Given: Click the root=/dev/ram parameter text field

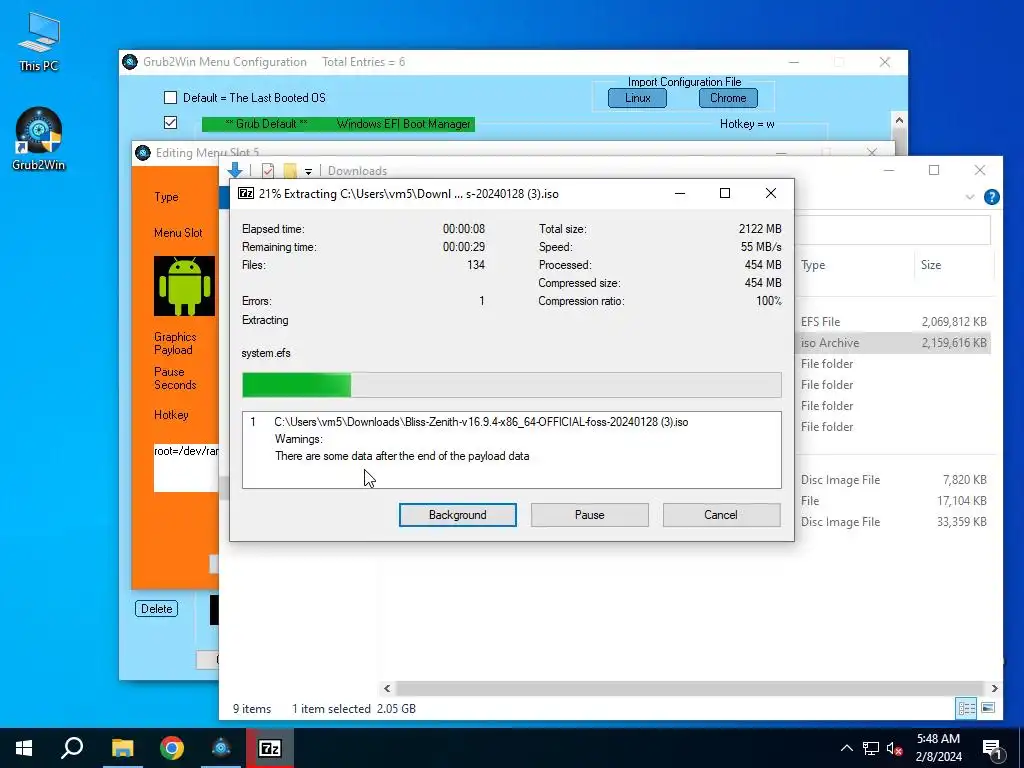Looking at the screenshot, I should coord(186,468).
